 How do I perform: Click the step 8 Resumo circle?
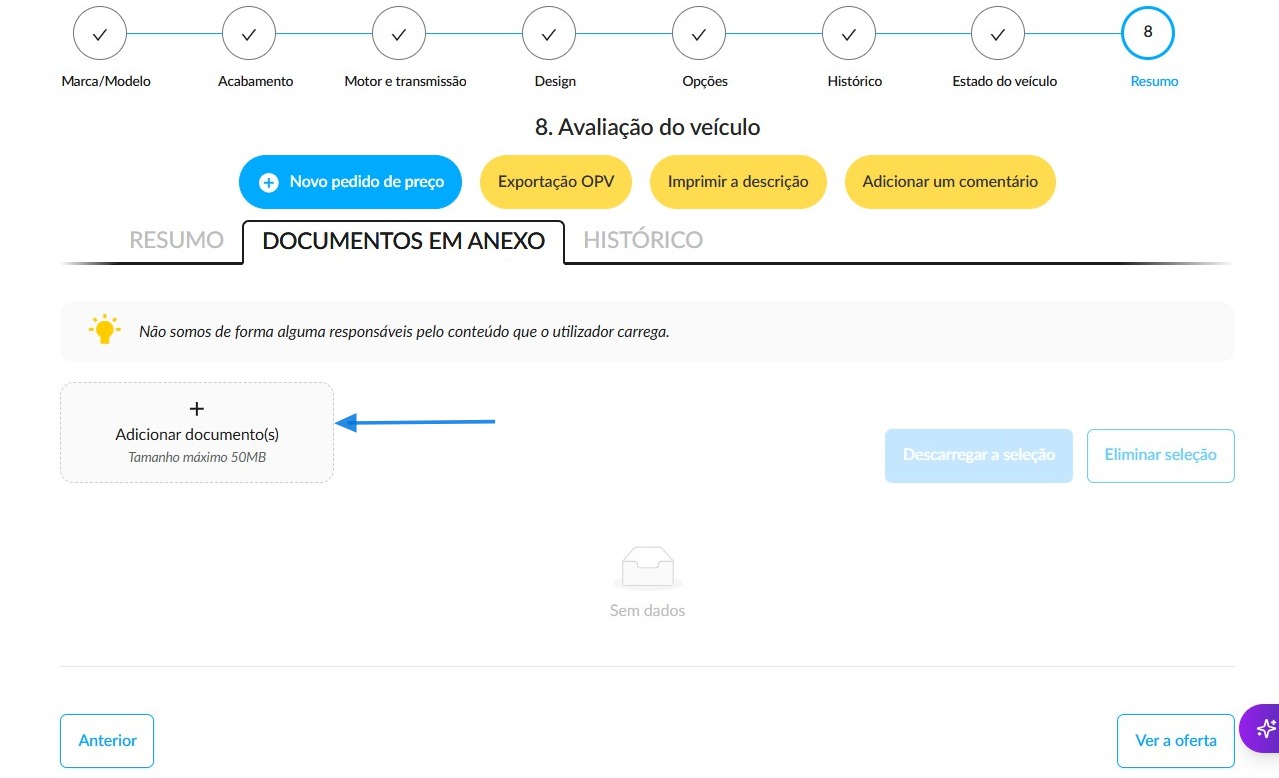click(1148, 33)
